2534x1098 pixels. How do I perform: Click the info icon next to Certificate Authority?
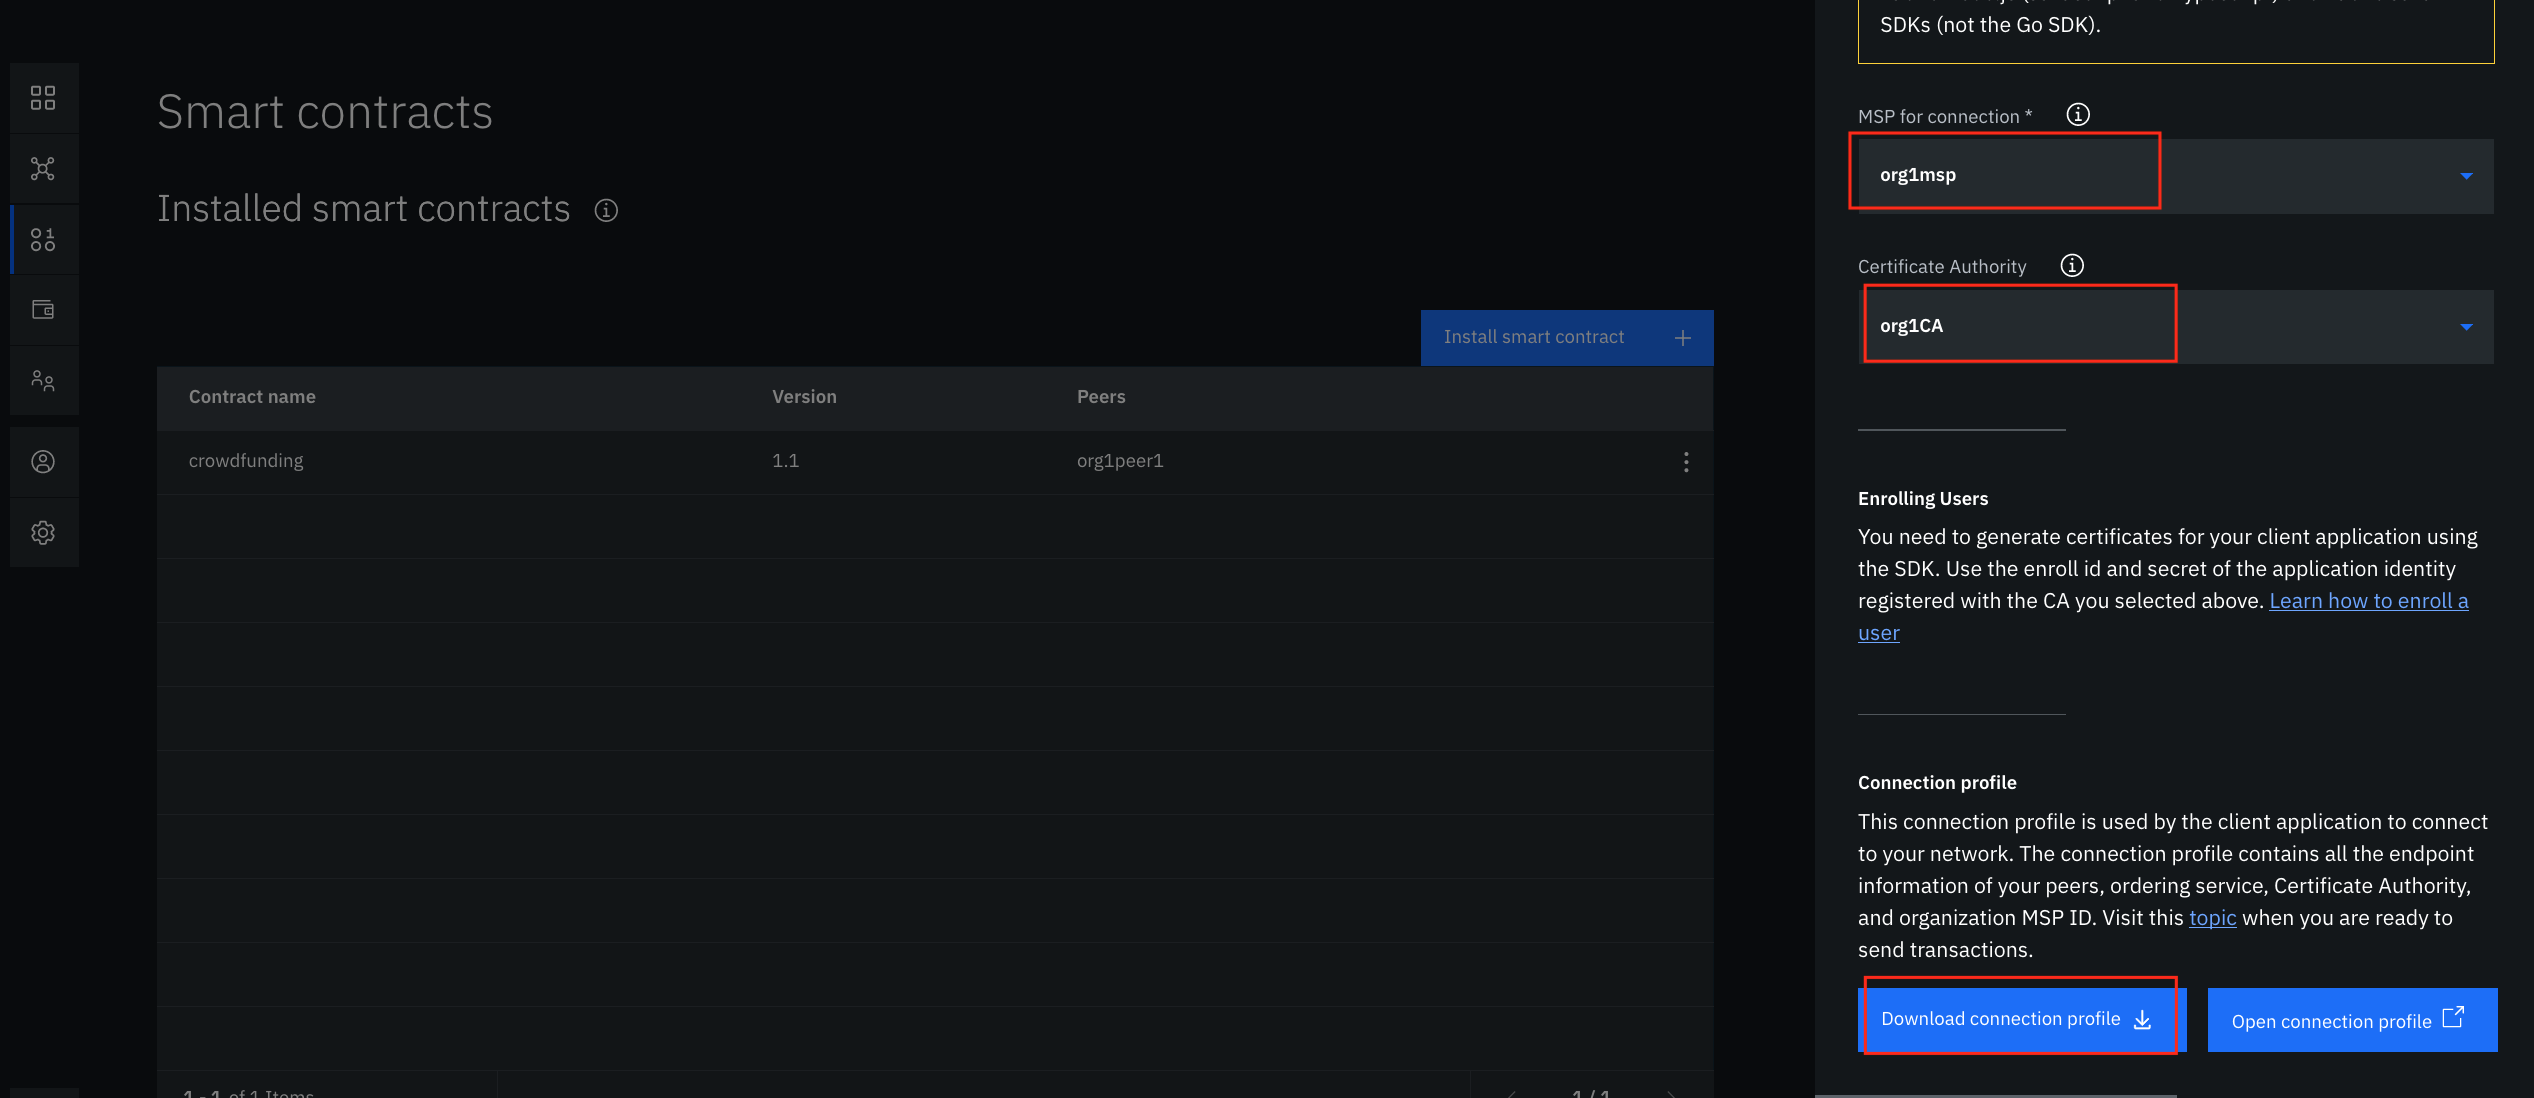(x=2072, y=265)
